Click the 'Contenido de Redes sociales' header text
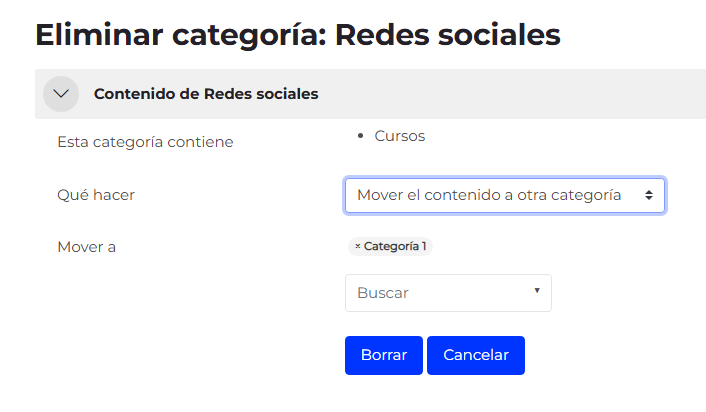This screenshot has width=706, height=412. click(x=206, y=94)
